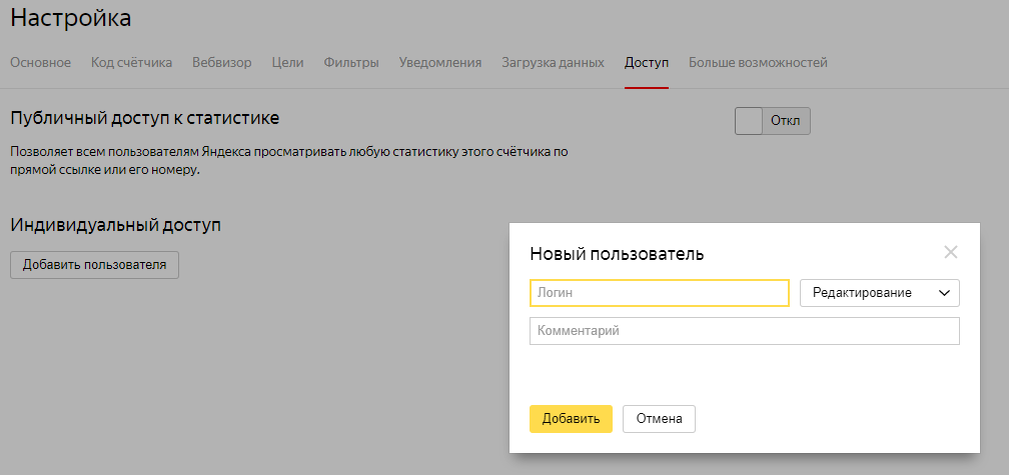Screen dimensions: 1009x475
Task: Click the Индивидуальный доступ heading
Action: 116,225
